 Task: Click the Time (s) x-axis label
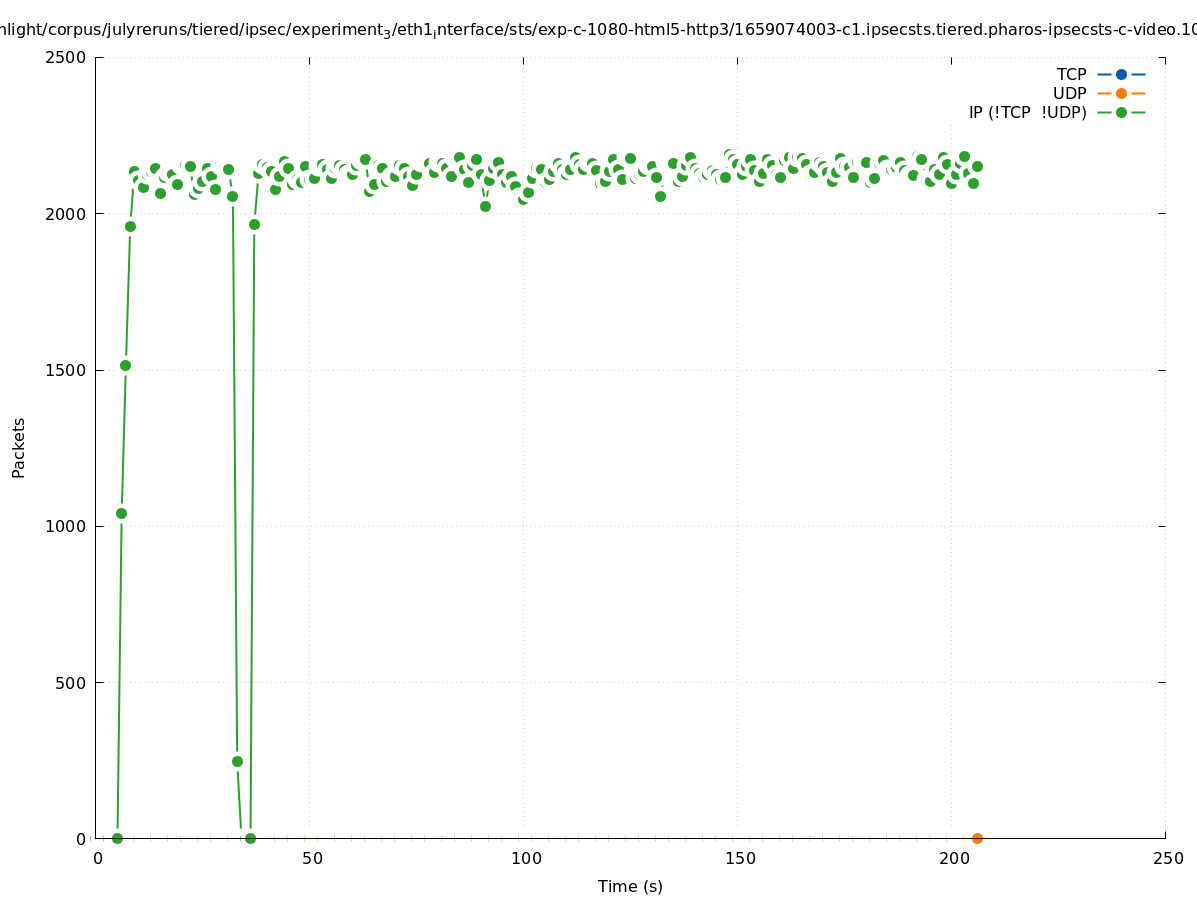point(630,886)
